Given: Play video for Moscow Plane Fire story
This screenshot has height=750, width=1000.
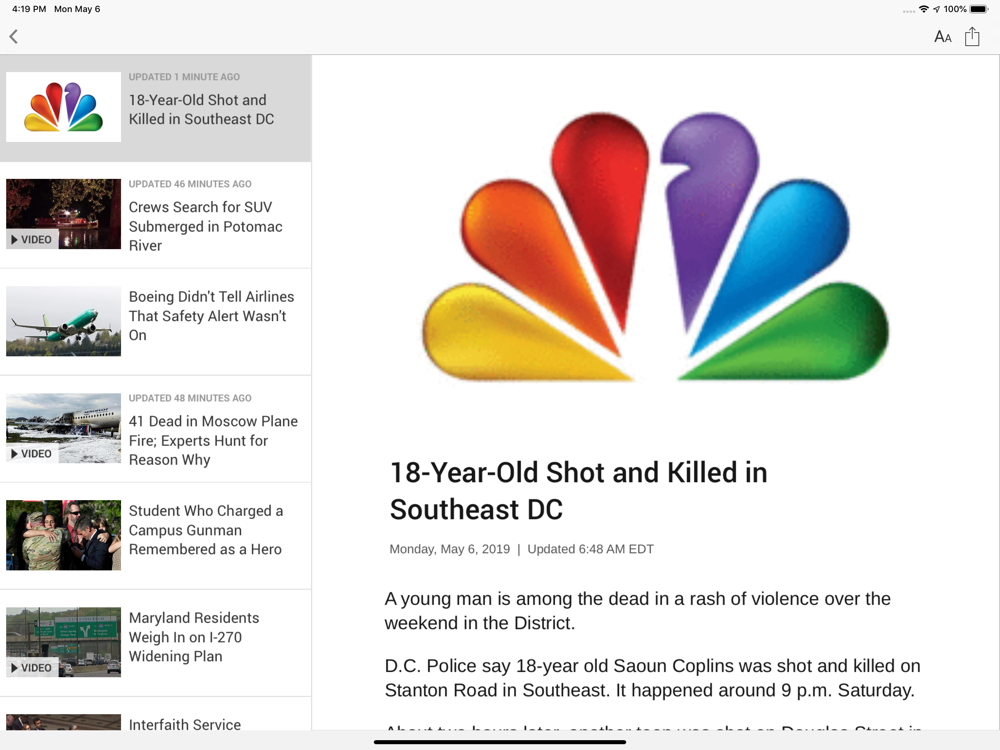Looking at the screenshot, I should coord(32,454).
